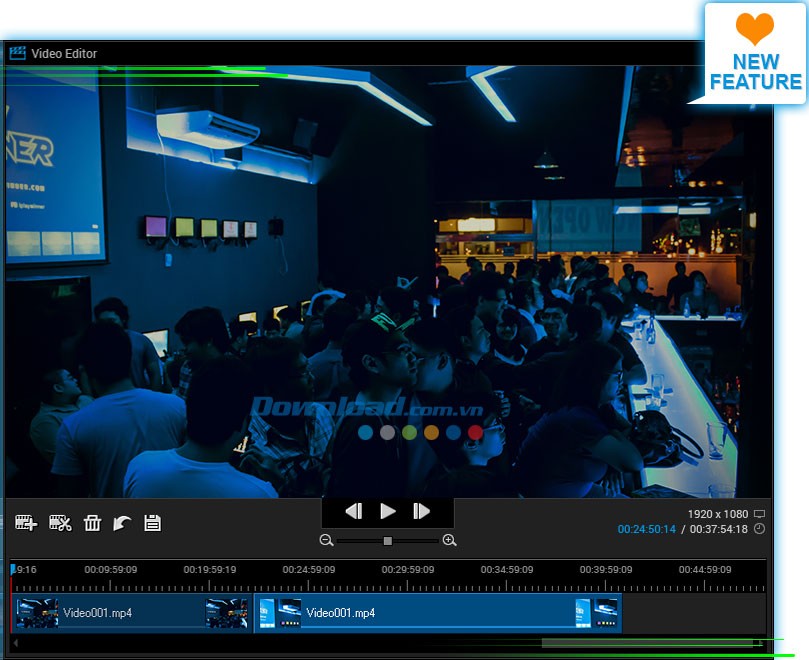Image resolution: width=809 pixels, height=660 pixels.
Task: Step back one frame in the preview
Action: click(353, 510)
